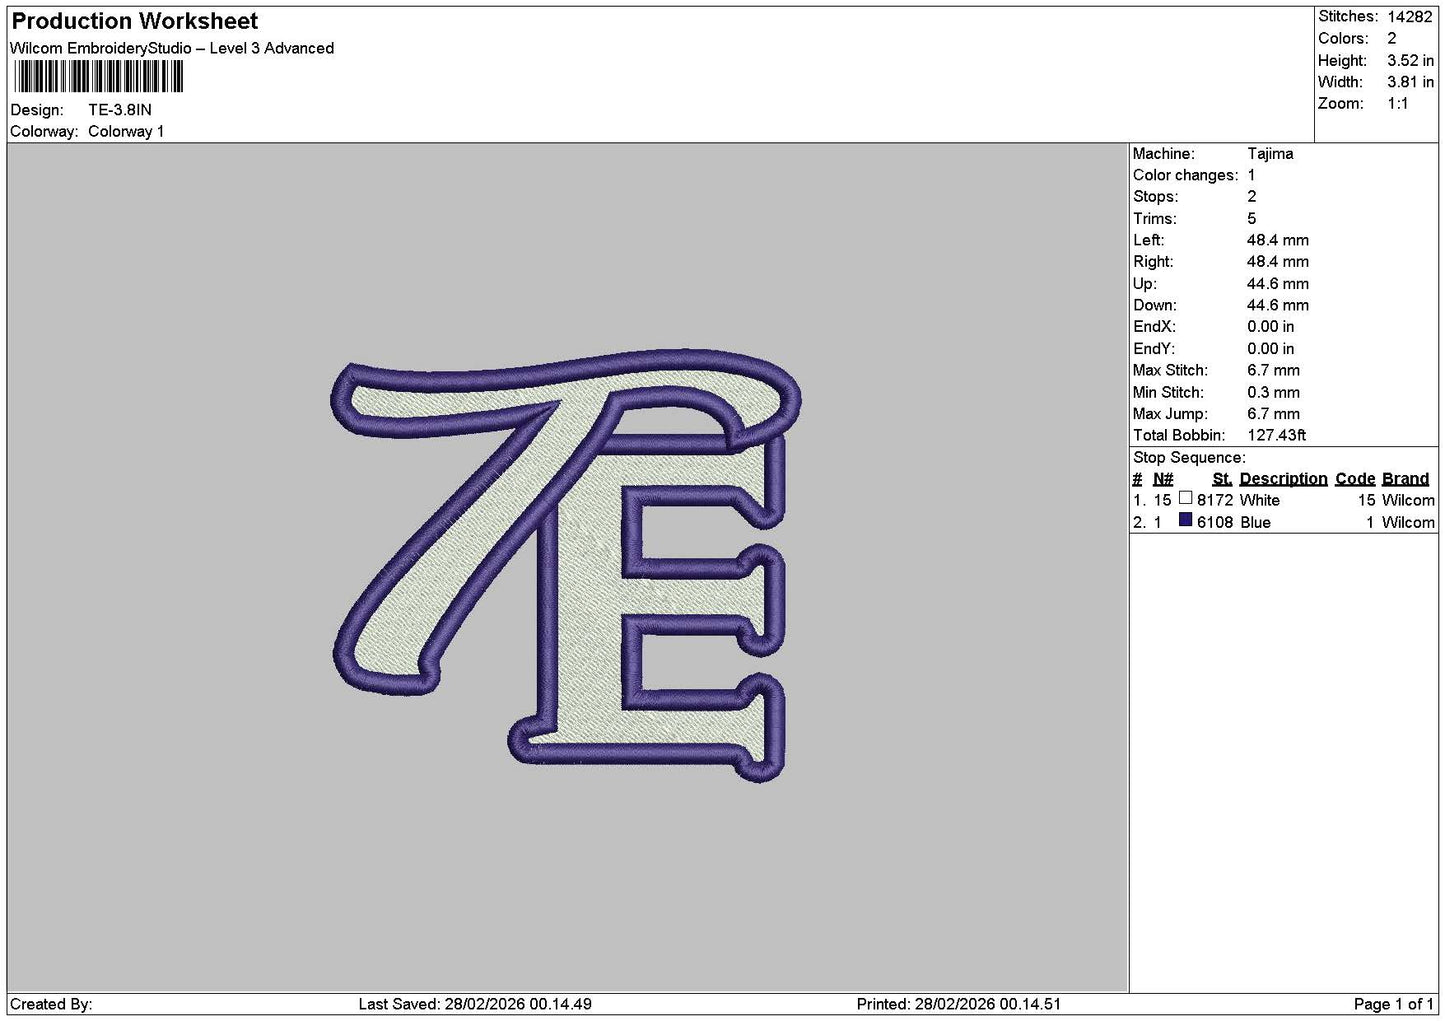Click the Stitches value 14282

pos(1409,17)
